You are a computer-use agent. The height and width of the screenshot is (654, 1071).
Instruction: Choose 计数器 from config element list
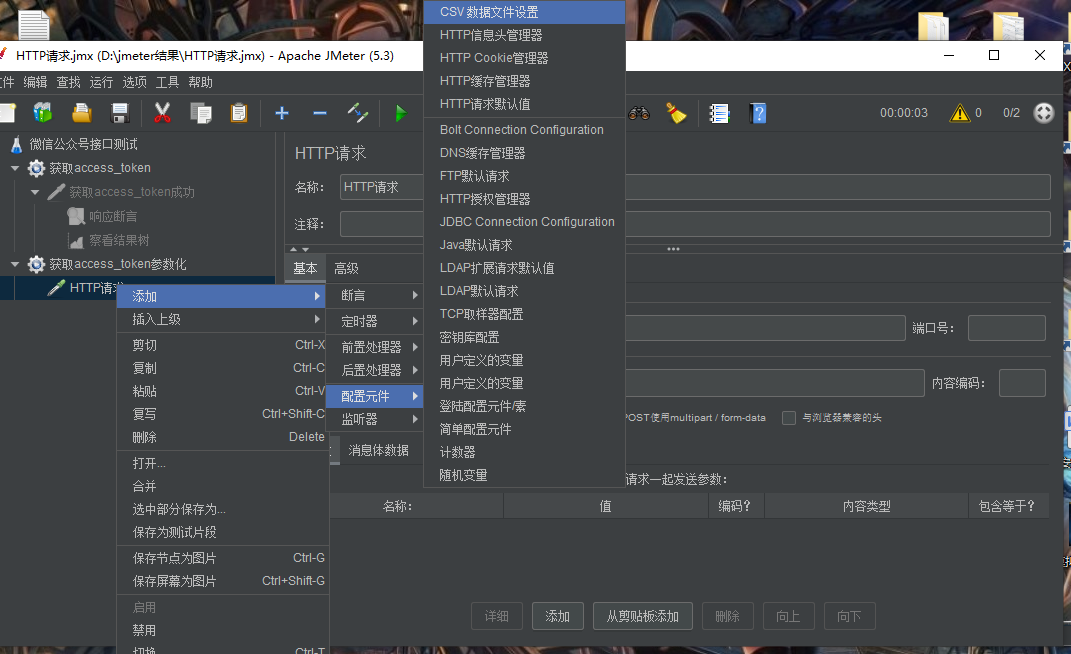click(x=524, y=452)
